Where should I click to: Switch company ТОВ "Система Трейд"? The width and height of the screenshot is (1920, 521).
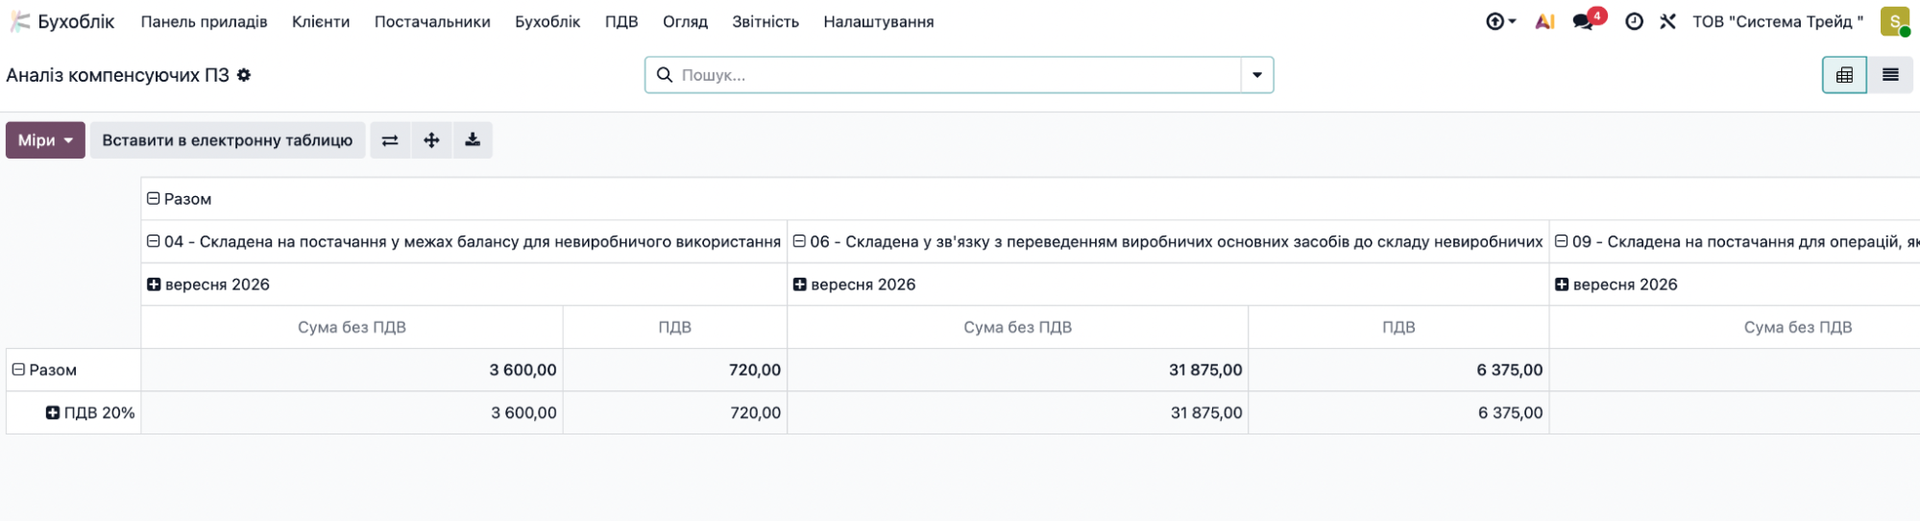1778,21
